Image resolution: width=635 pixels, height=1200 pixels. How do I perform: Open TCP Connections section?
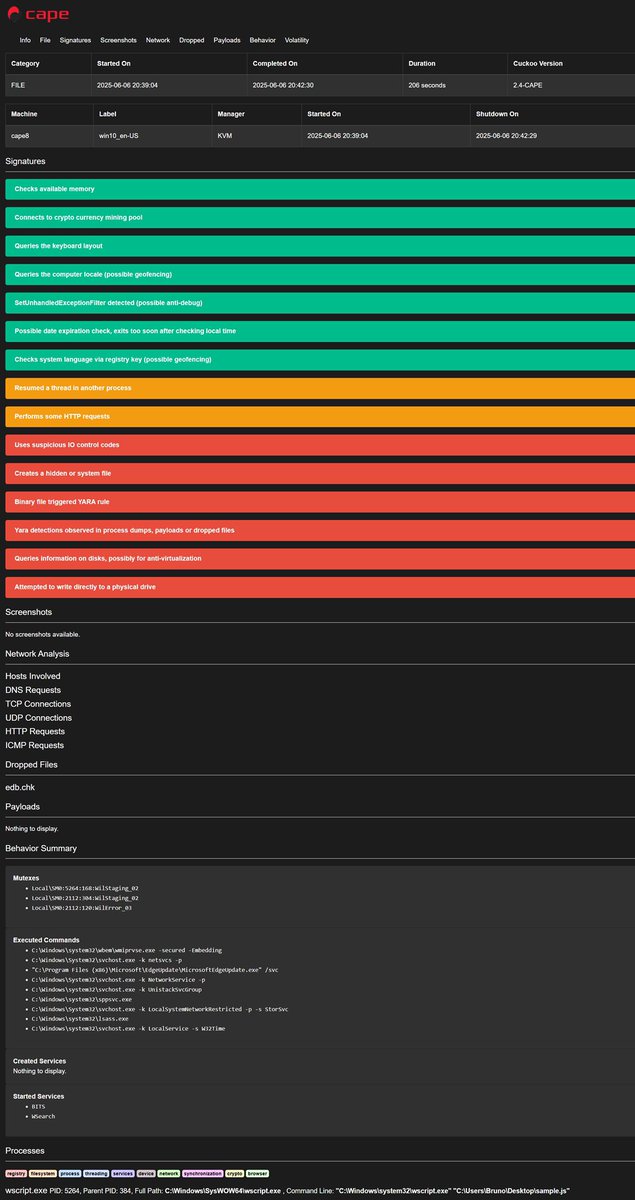point(39,704)
